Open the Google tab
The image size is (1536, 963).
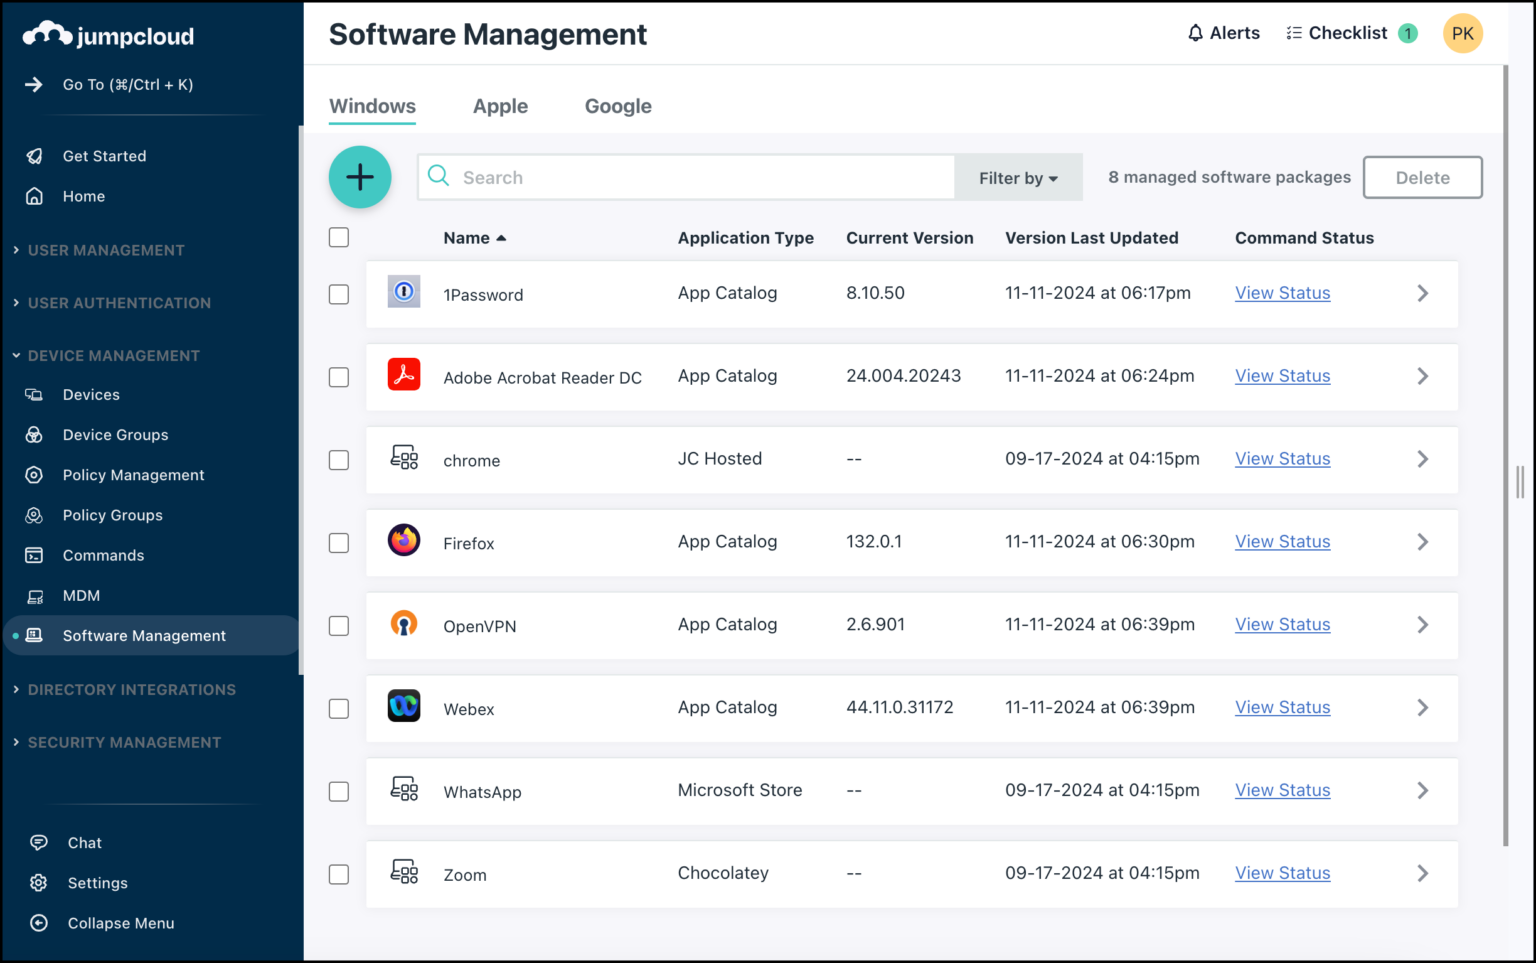pos(617,106)
